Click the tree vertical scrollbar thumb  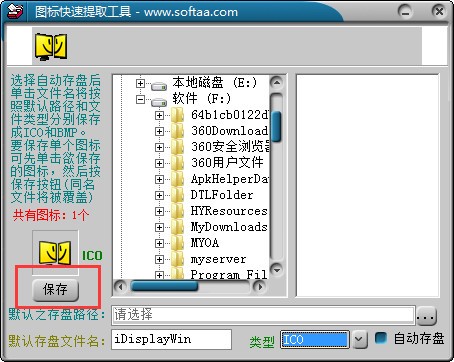pos(276,126)
